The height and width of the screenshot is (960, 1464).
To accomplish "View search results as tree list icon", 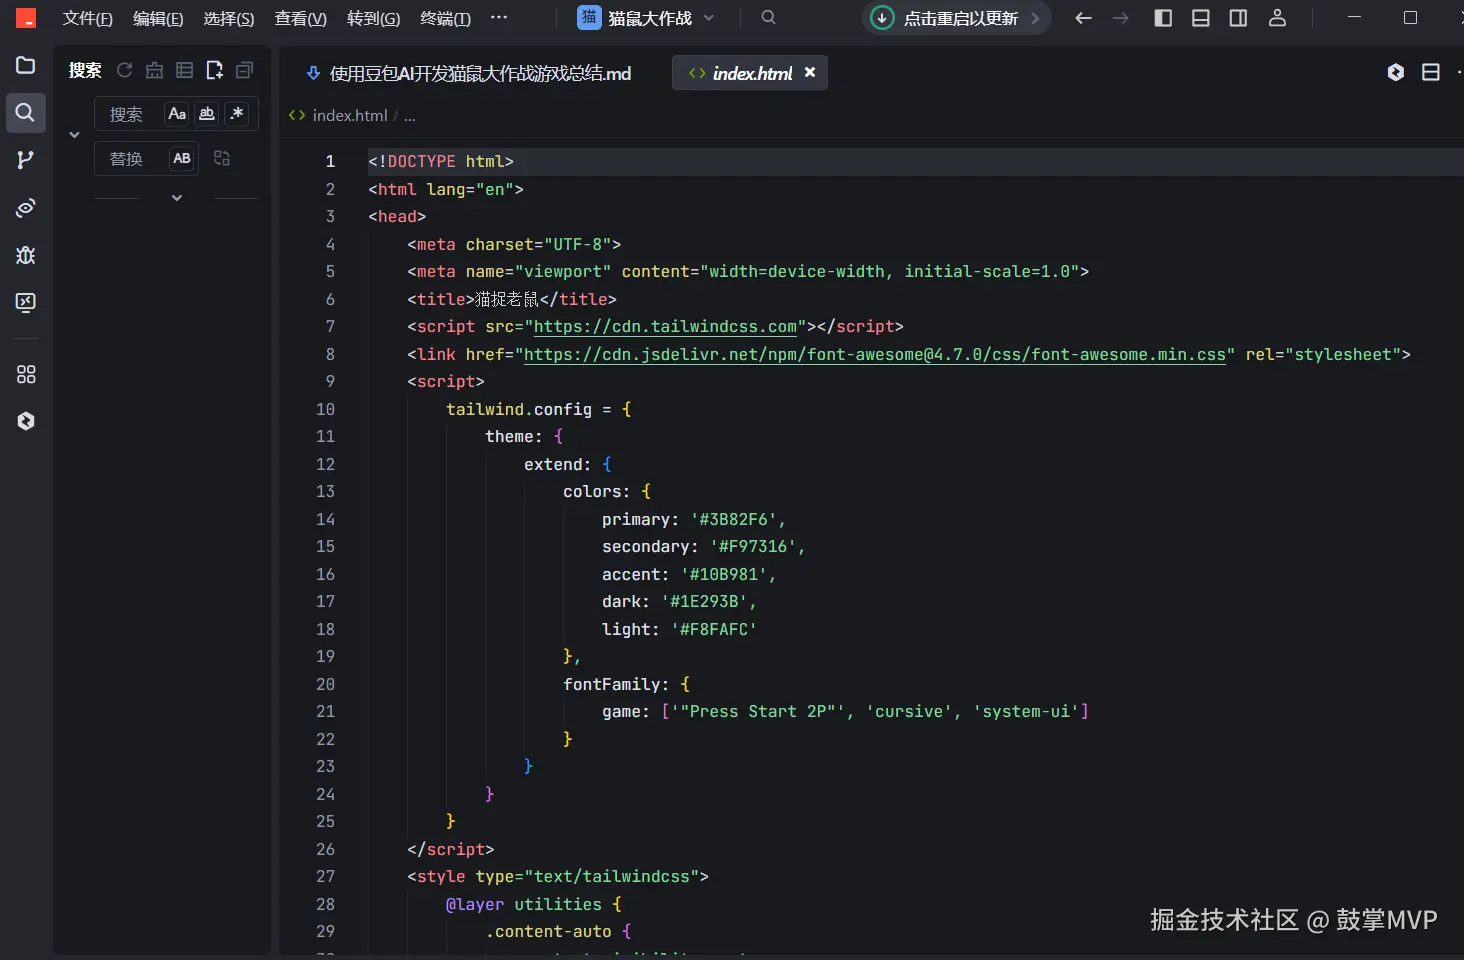I will coord(184,70).
